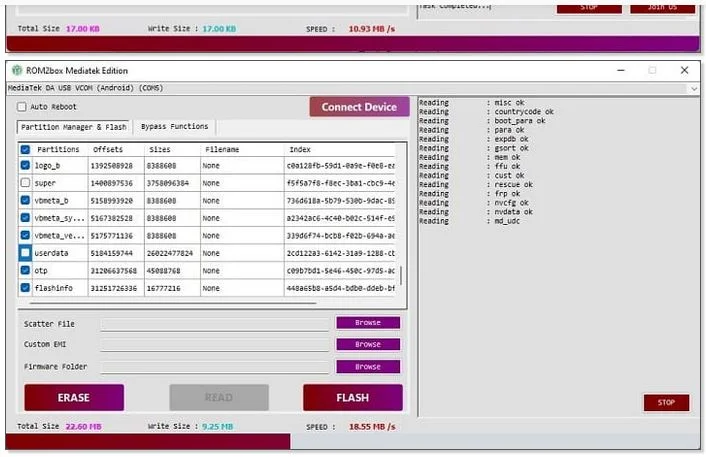Image resolution: width=706 pixels, height=457 pixels.
Task: Check the userdata partition checkbox
Action: (x=25, y=253)
